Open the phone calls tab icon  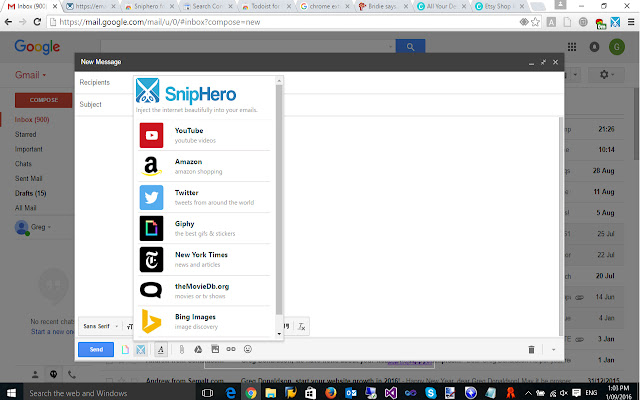click(71, 374)
